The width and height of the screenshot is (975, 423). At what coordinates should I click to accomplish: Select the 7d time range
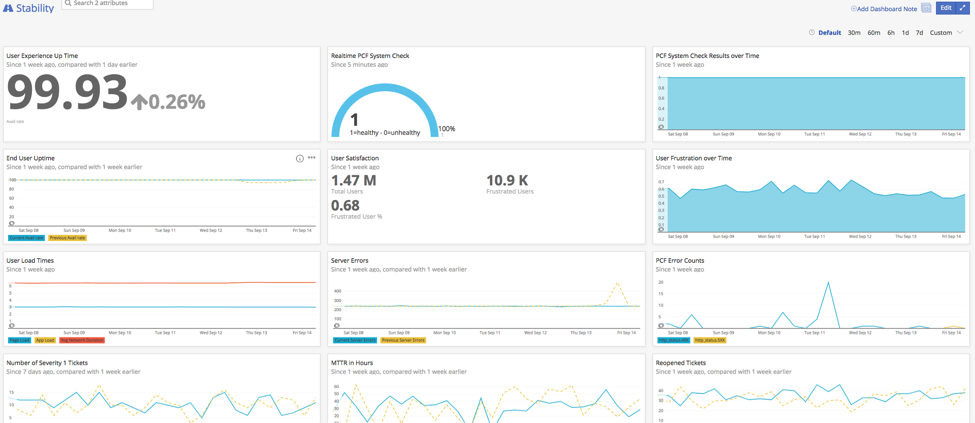coord(919,33)
